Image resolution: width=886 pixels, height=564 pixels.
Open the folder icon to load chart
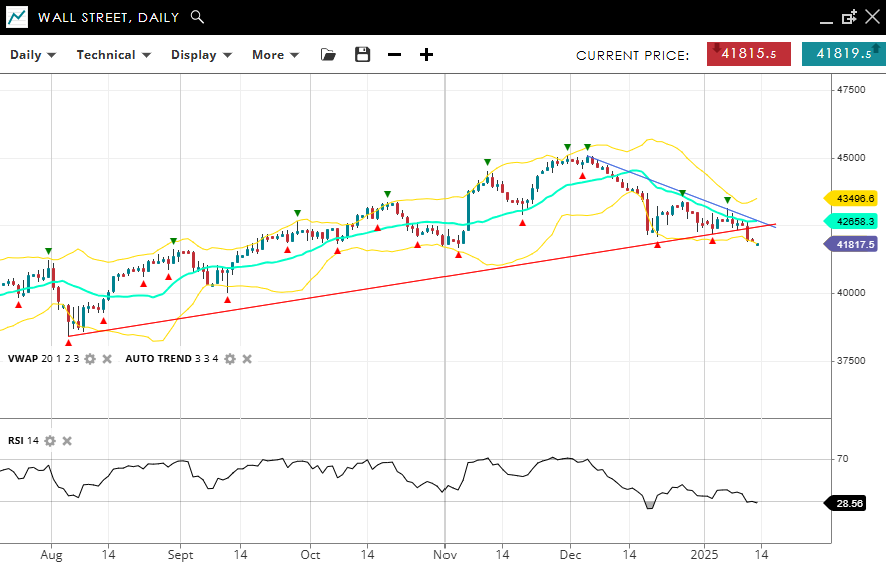(x=328, y=55)
